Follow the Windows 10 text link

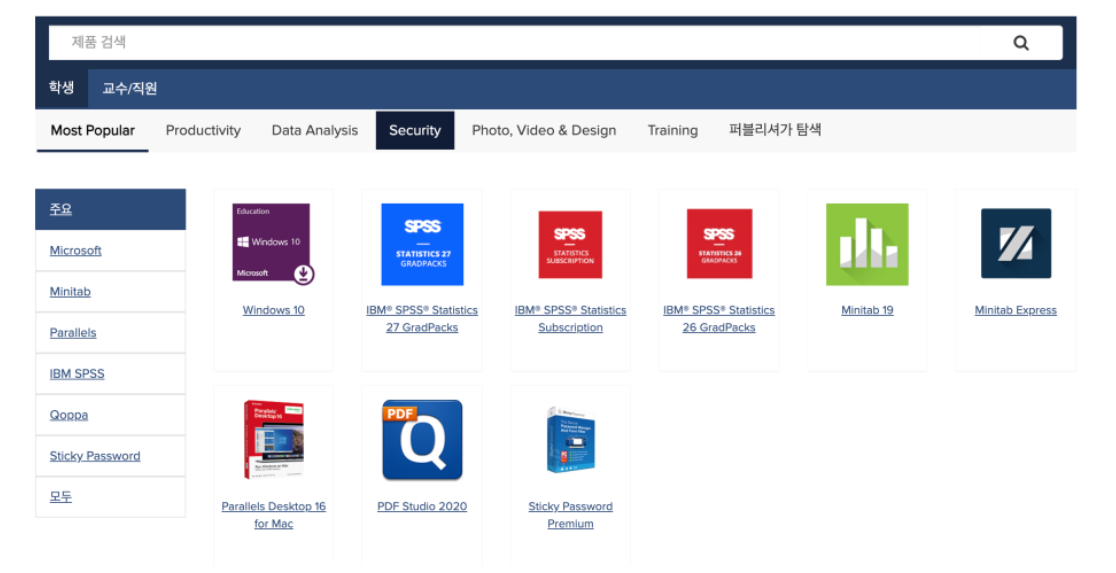click(x=273, y=310)
